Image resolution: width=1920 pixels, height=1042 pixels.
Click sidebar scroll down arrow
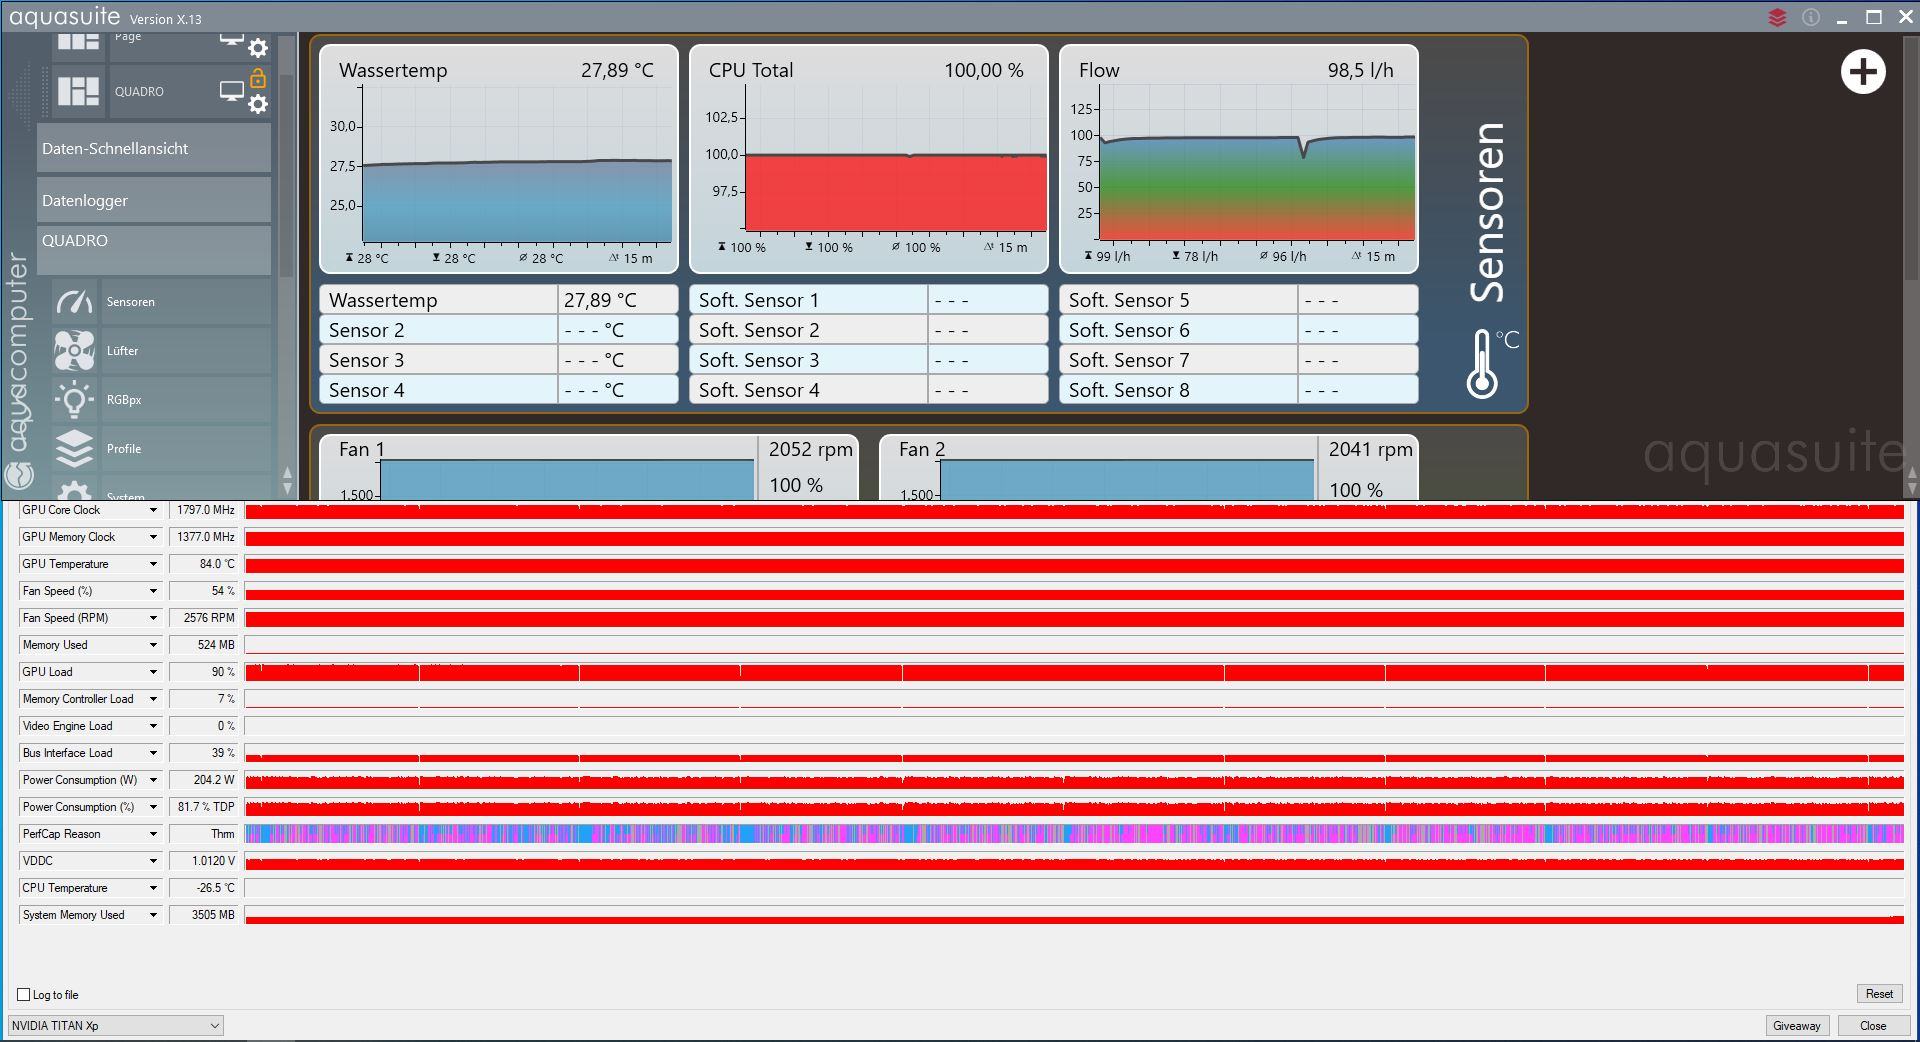click(288, 489)
